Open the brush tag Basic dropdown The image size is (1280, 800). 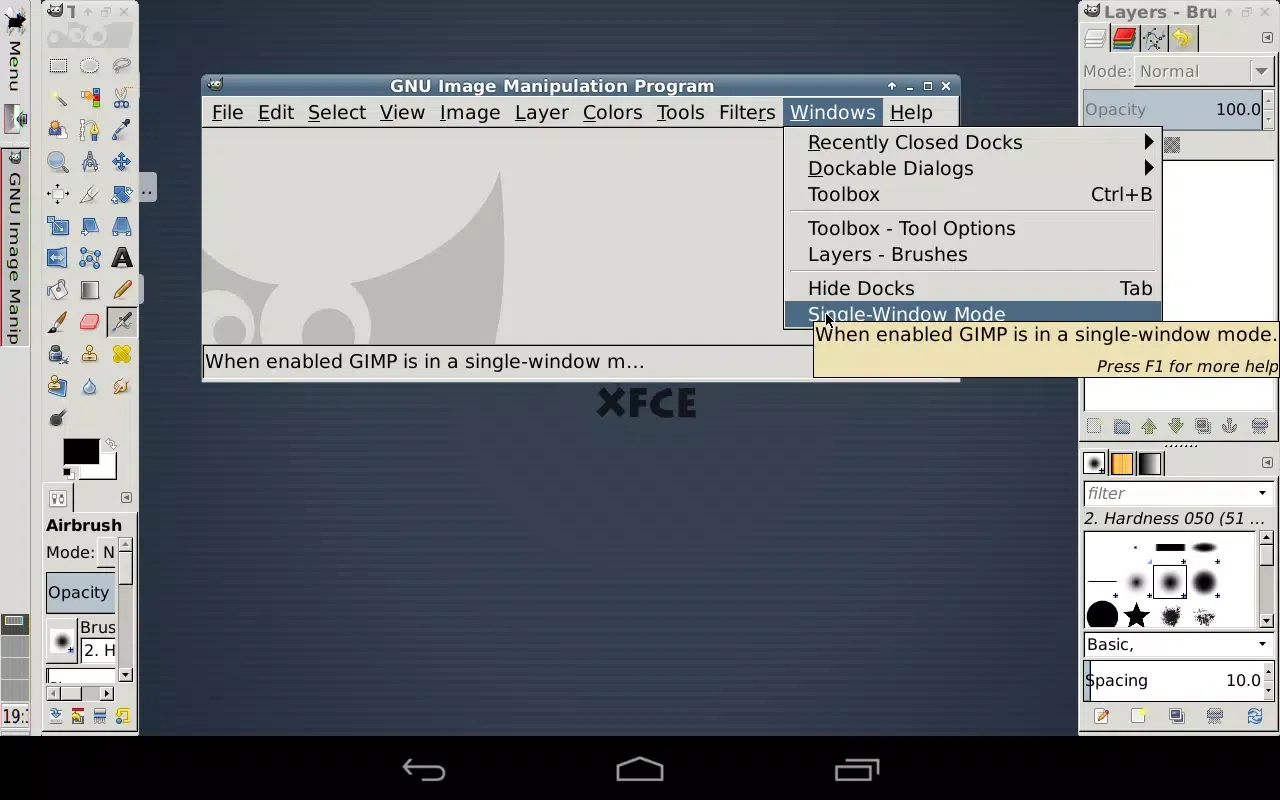click(x=1178, y=644)
